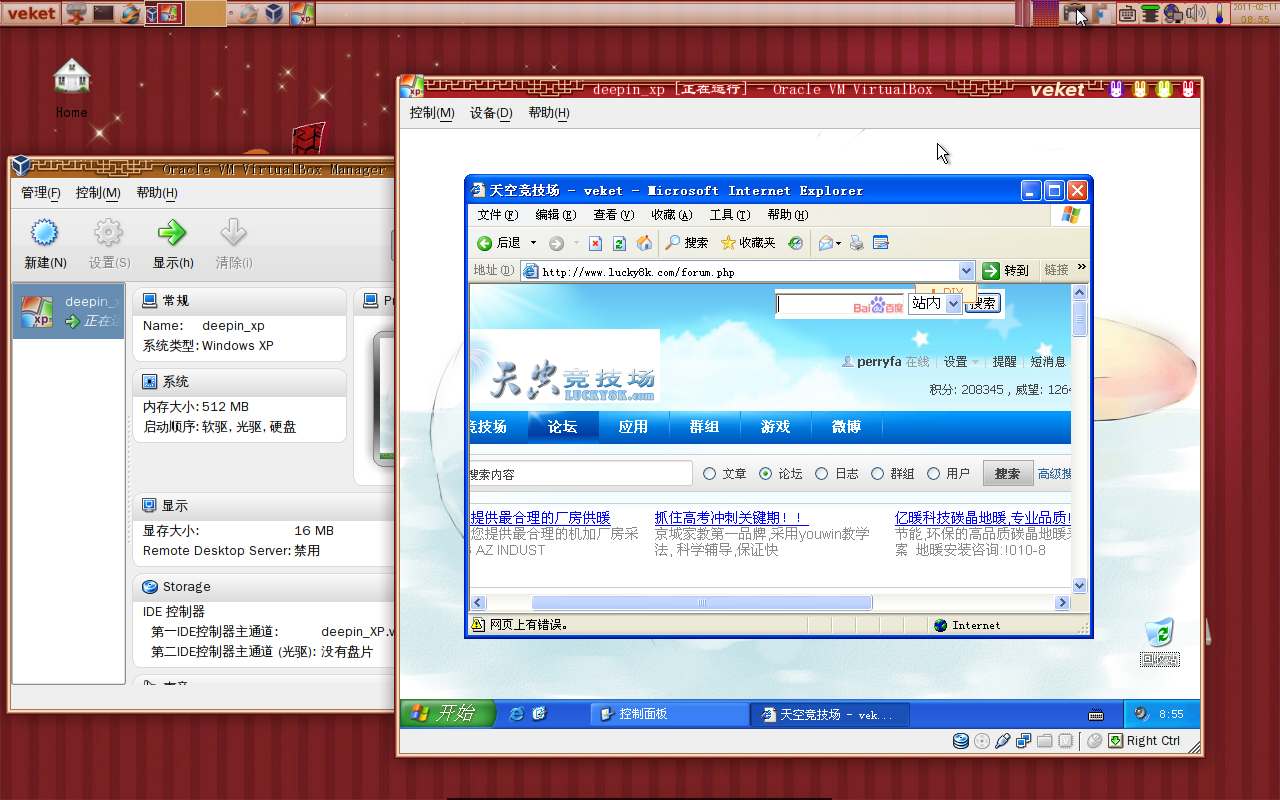Open the 提醒 link on forum page
Screen dimensions: 1280x800
tap(1004, 362)
